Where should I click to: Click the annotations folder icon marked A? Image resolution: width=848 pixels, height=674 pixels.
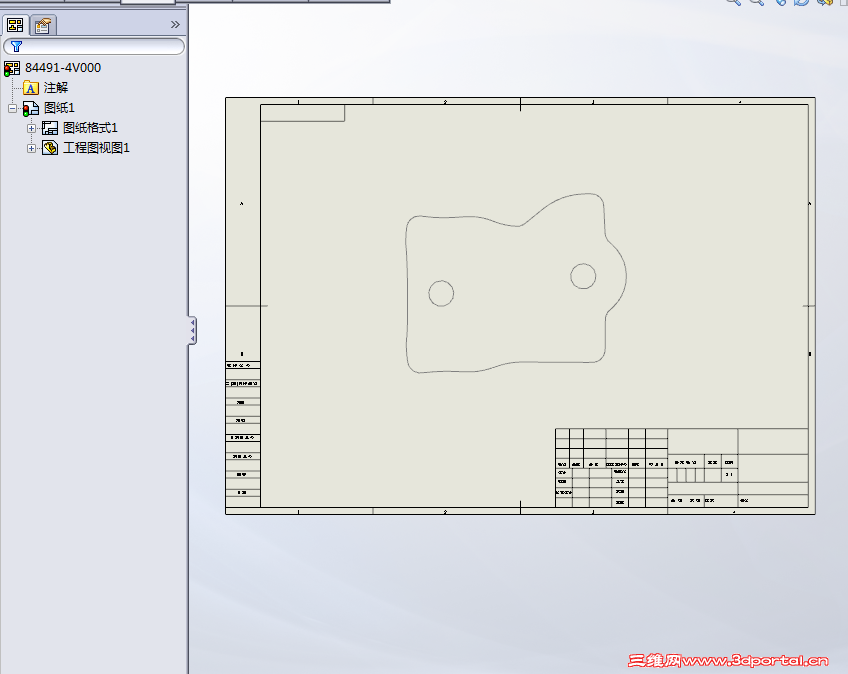click(x=31, y=88)
